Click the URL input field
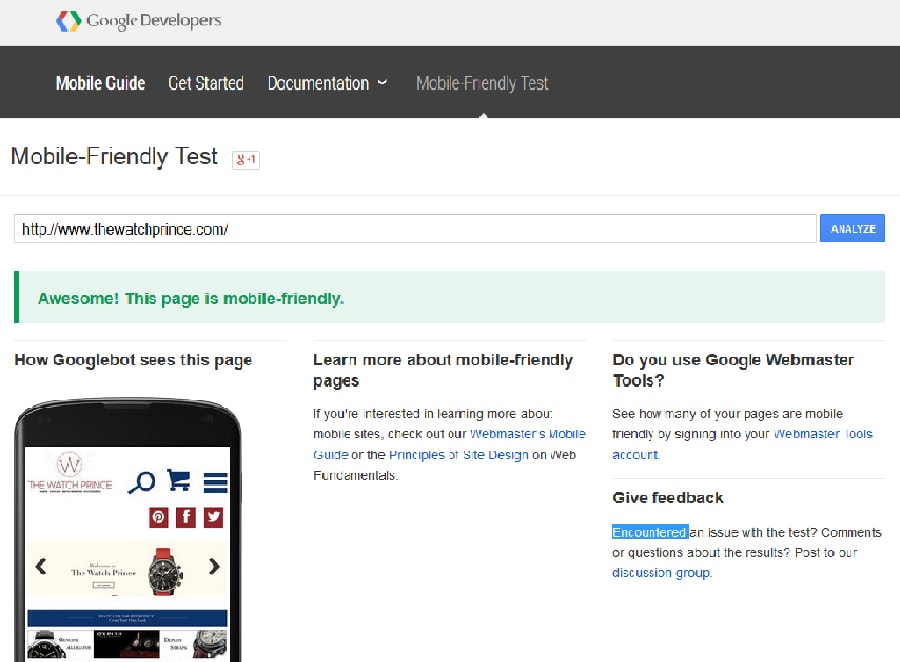Image resolution: width=900 pixels, height=662 pixels. (x=415, y=229)
